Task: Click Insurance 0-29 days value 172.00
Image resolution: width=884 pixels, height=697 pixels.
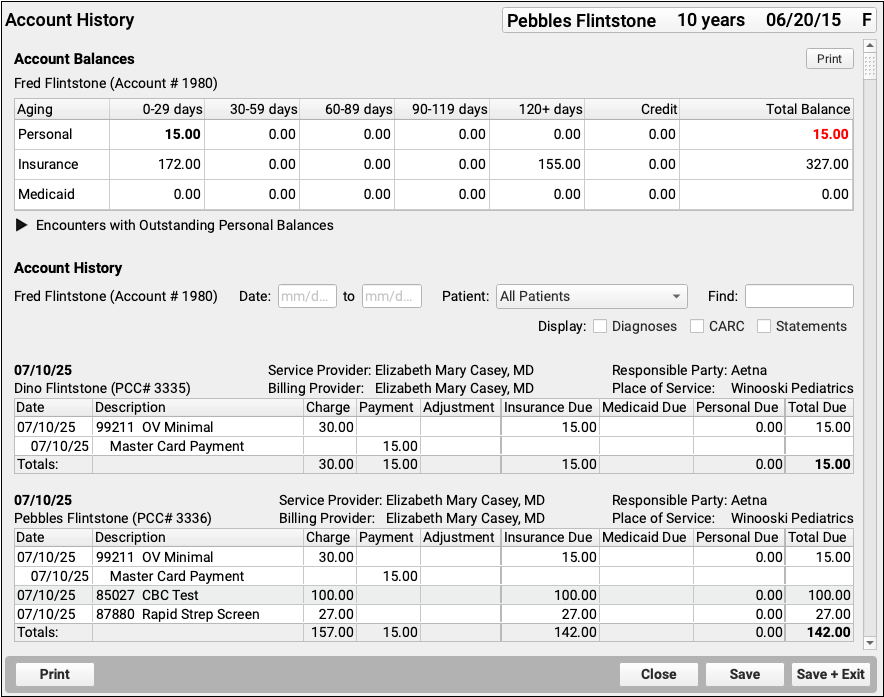Action: [x=179, y=165]
